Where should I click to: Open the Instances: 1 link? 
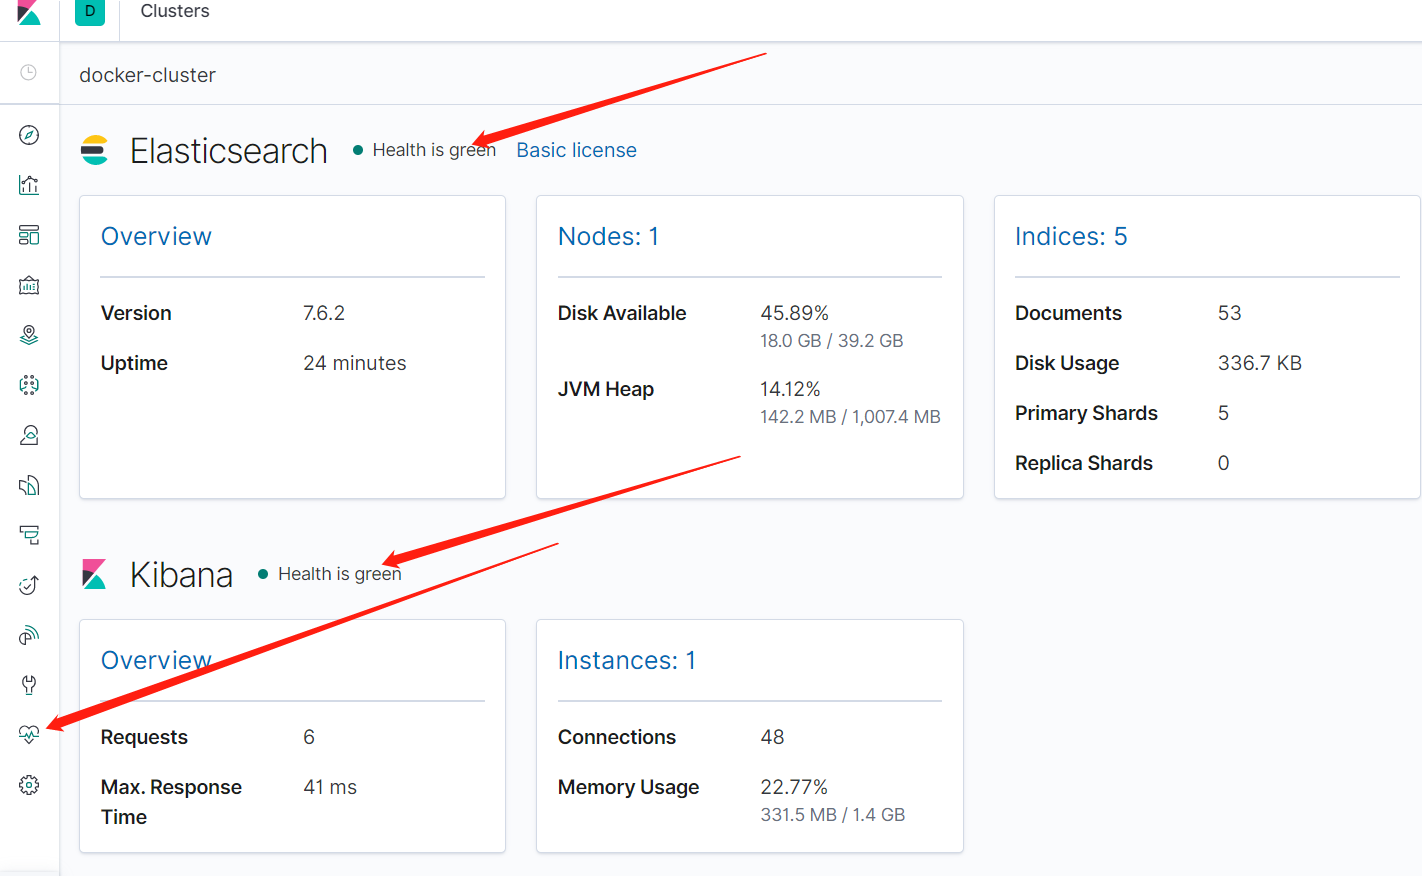(626, 660)
